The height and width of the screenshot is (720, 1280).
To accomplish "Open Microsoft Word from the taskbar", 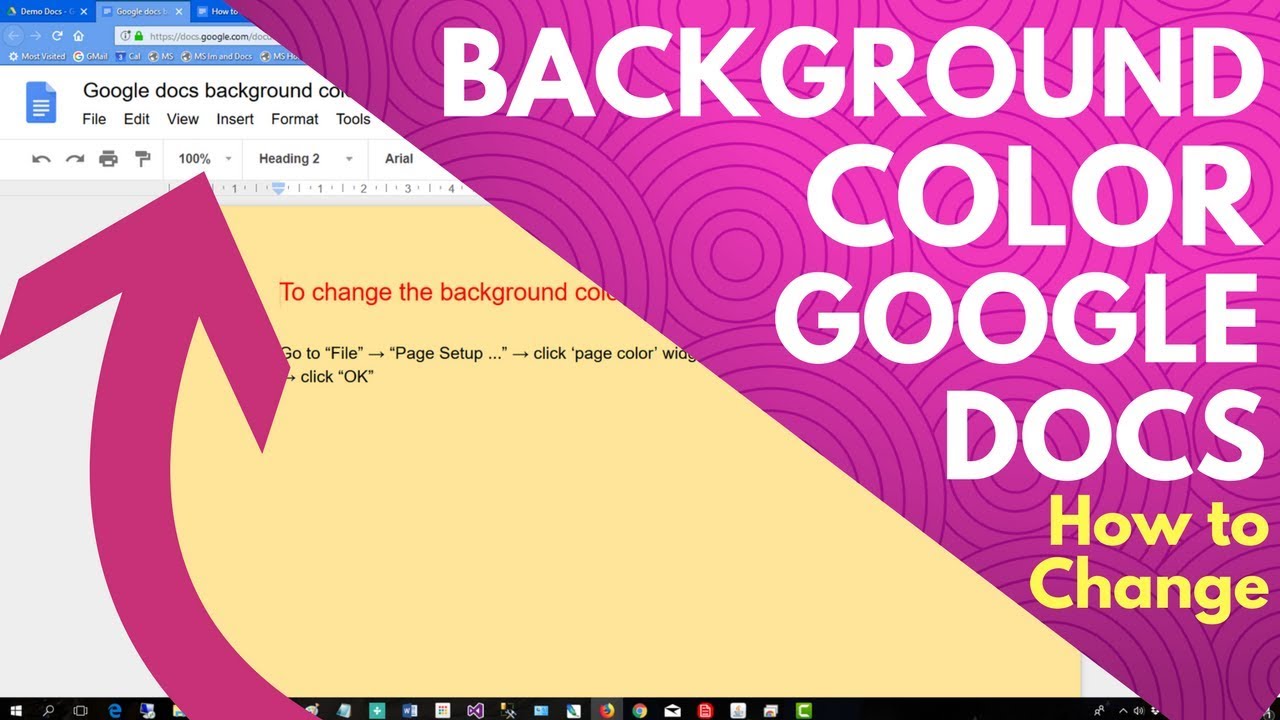I will click(x=409, y=710).
